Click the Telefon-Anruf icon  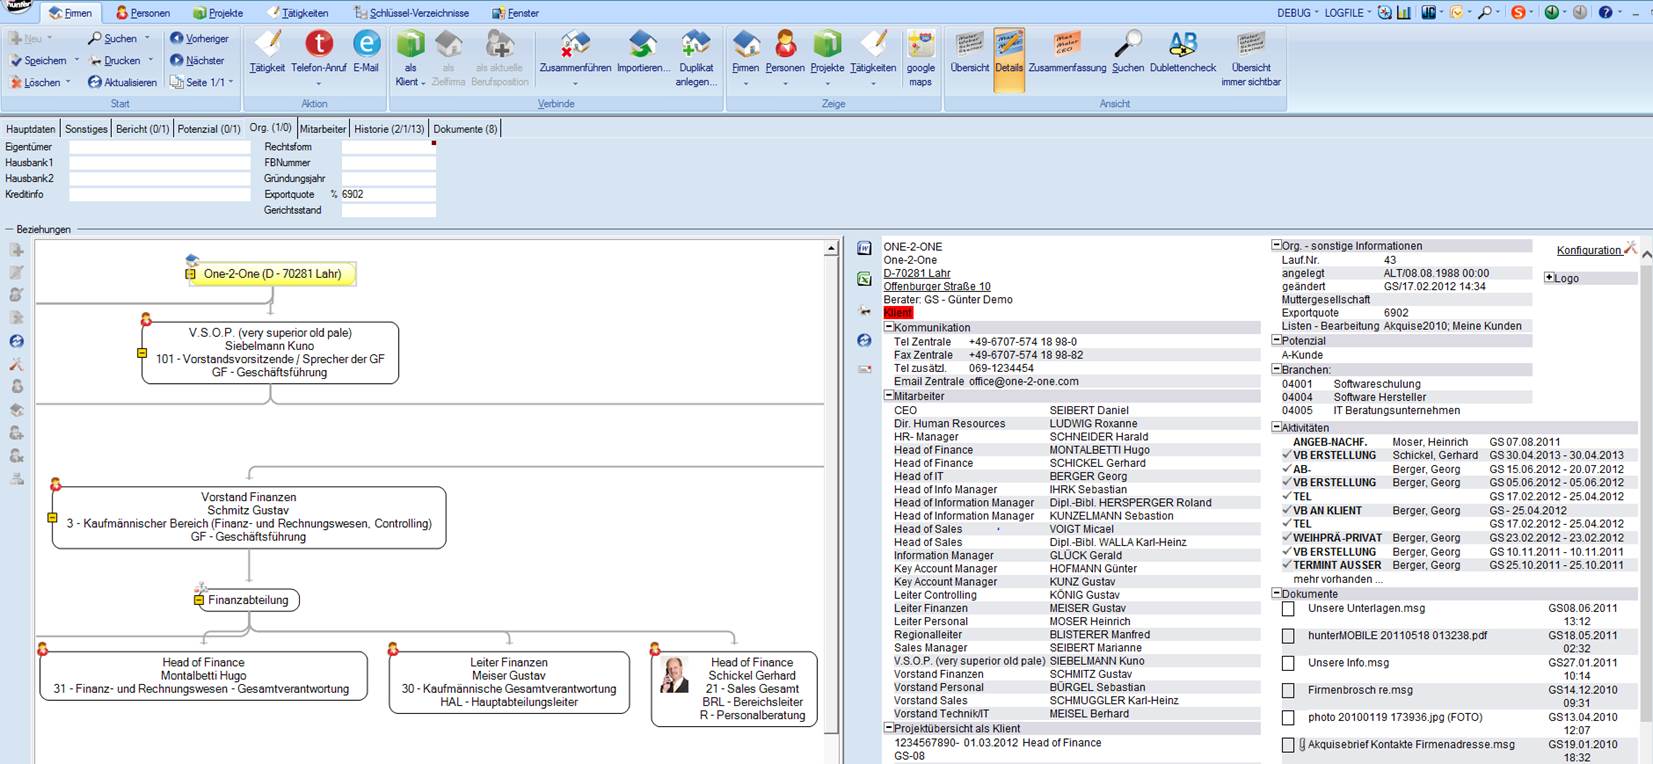319,45
